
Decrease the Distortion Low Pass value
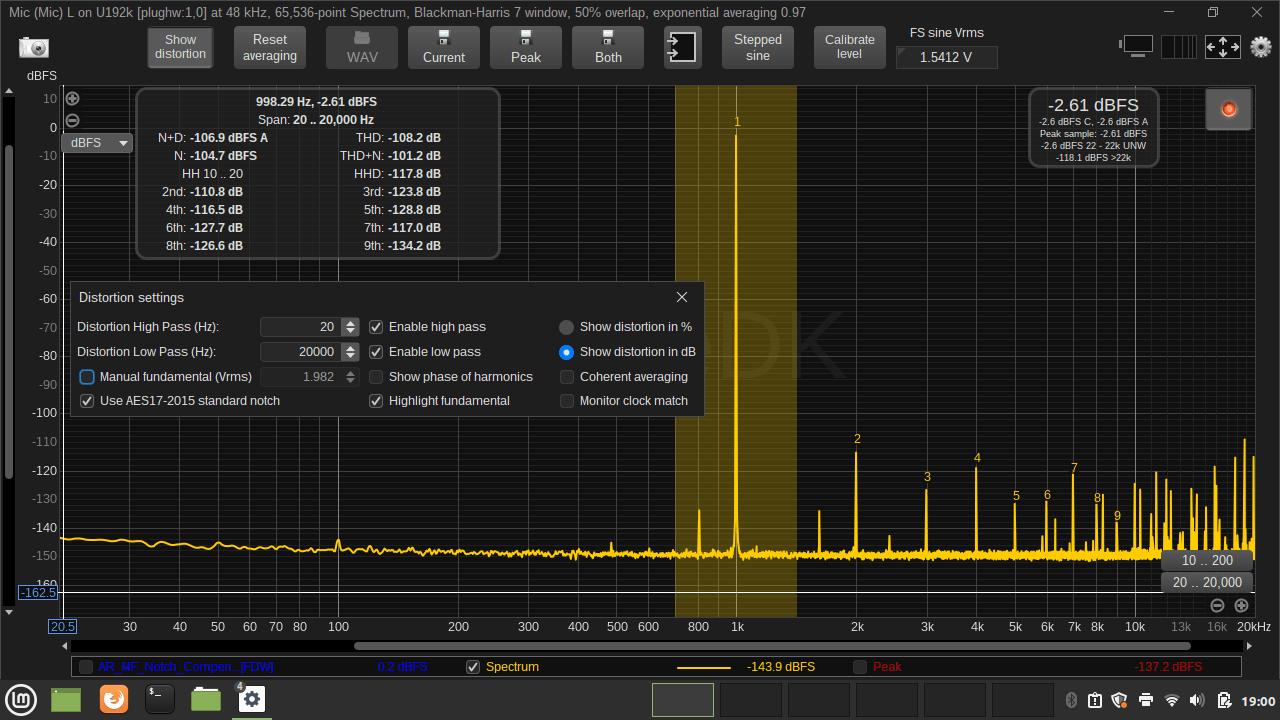(350, 357)
